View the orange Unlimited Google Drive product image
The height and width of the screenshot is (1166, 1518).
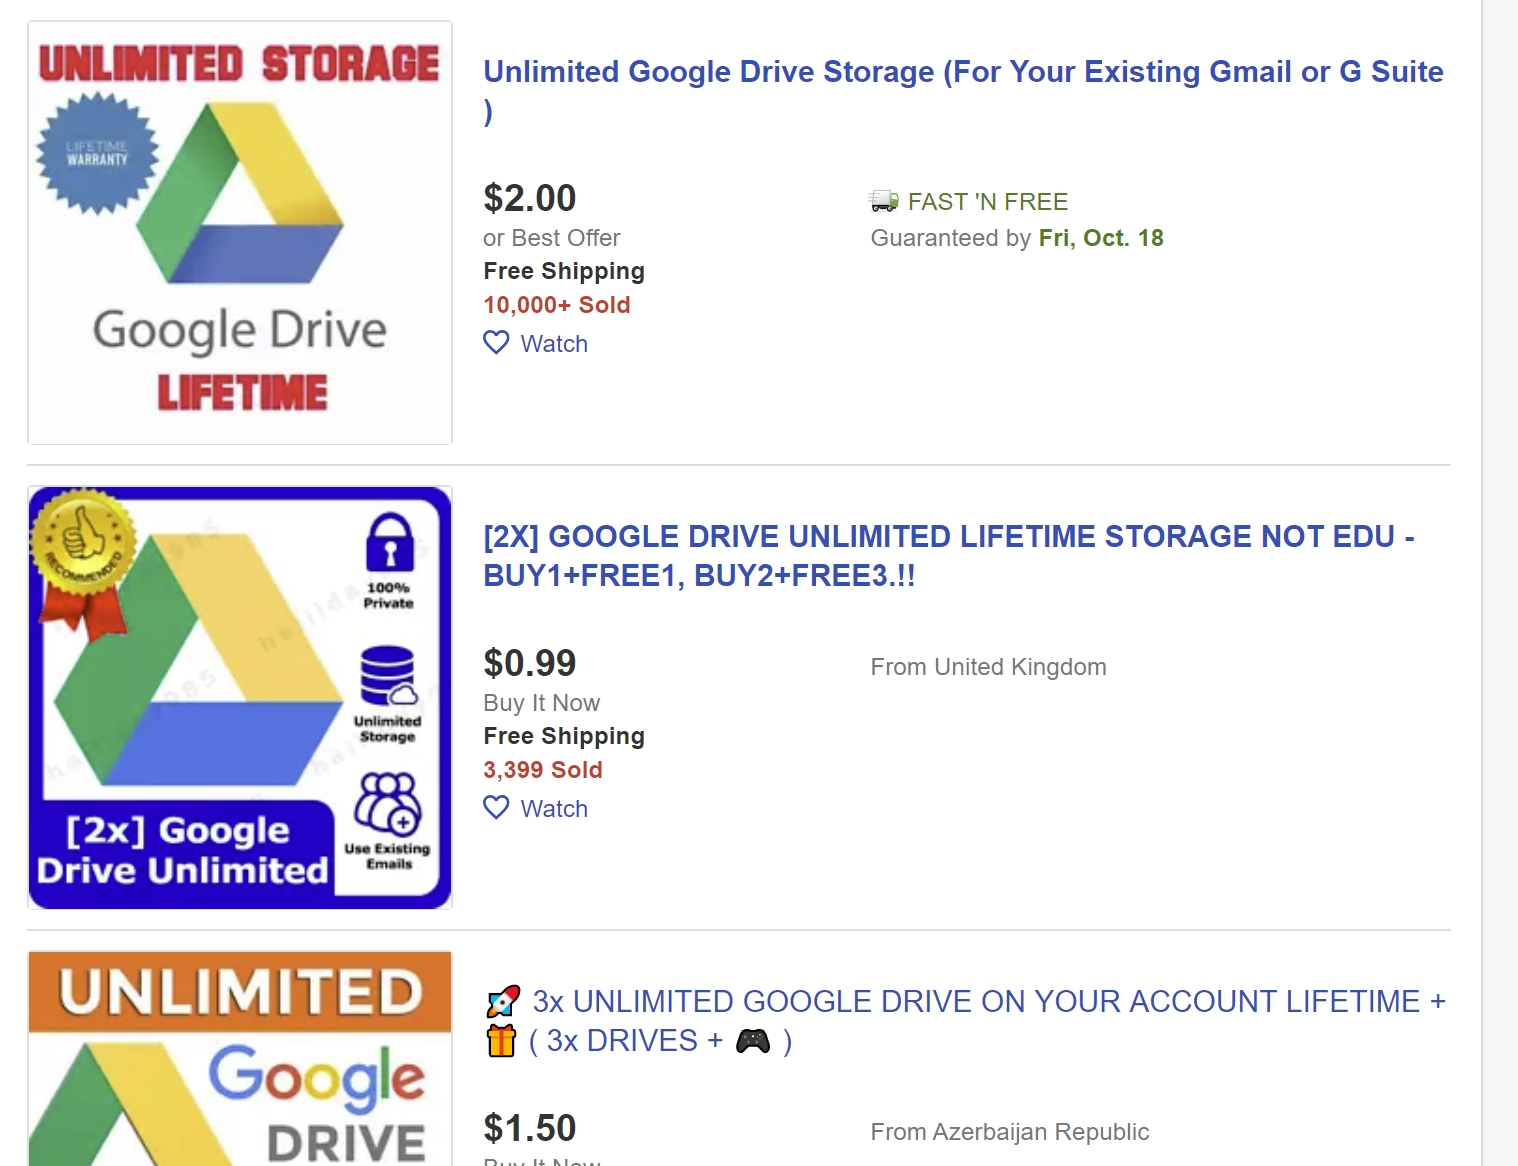[240, 1058]
